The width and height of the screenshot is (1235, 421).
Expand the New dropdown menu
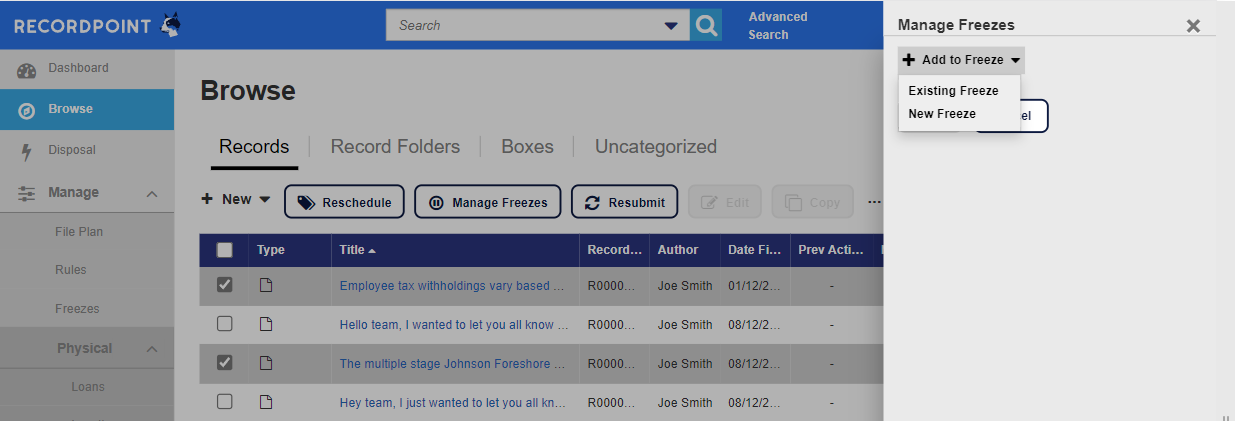click(x=236, y=200)
